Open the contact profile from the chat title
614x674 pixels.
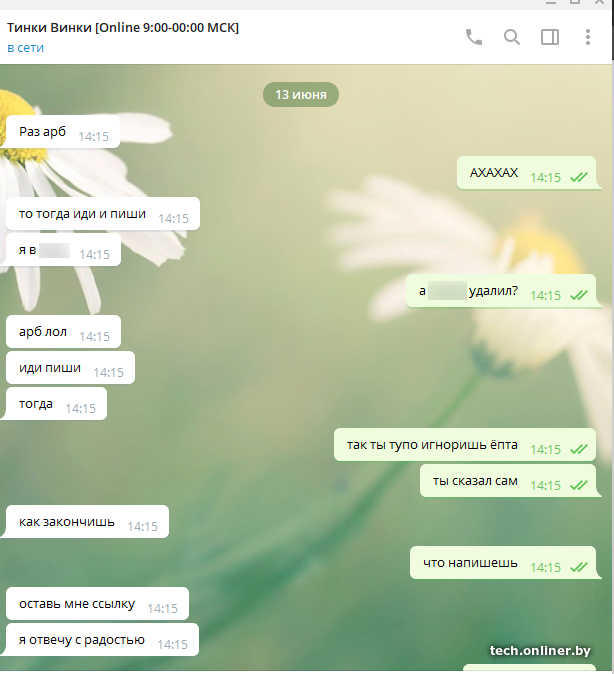click(123, 28)
